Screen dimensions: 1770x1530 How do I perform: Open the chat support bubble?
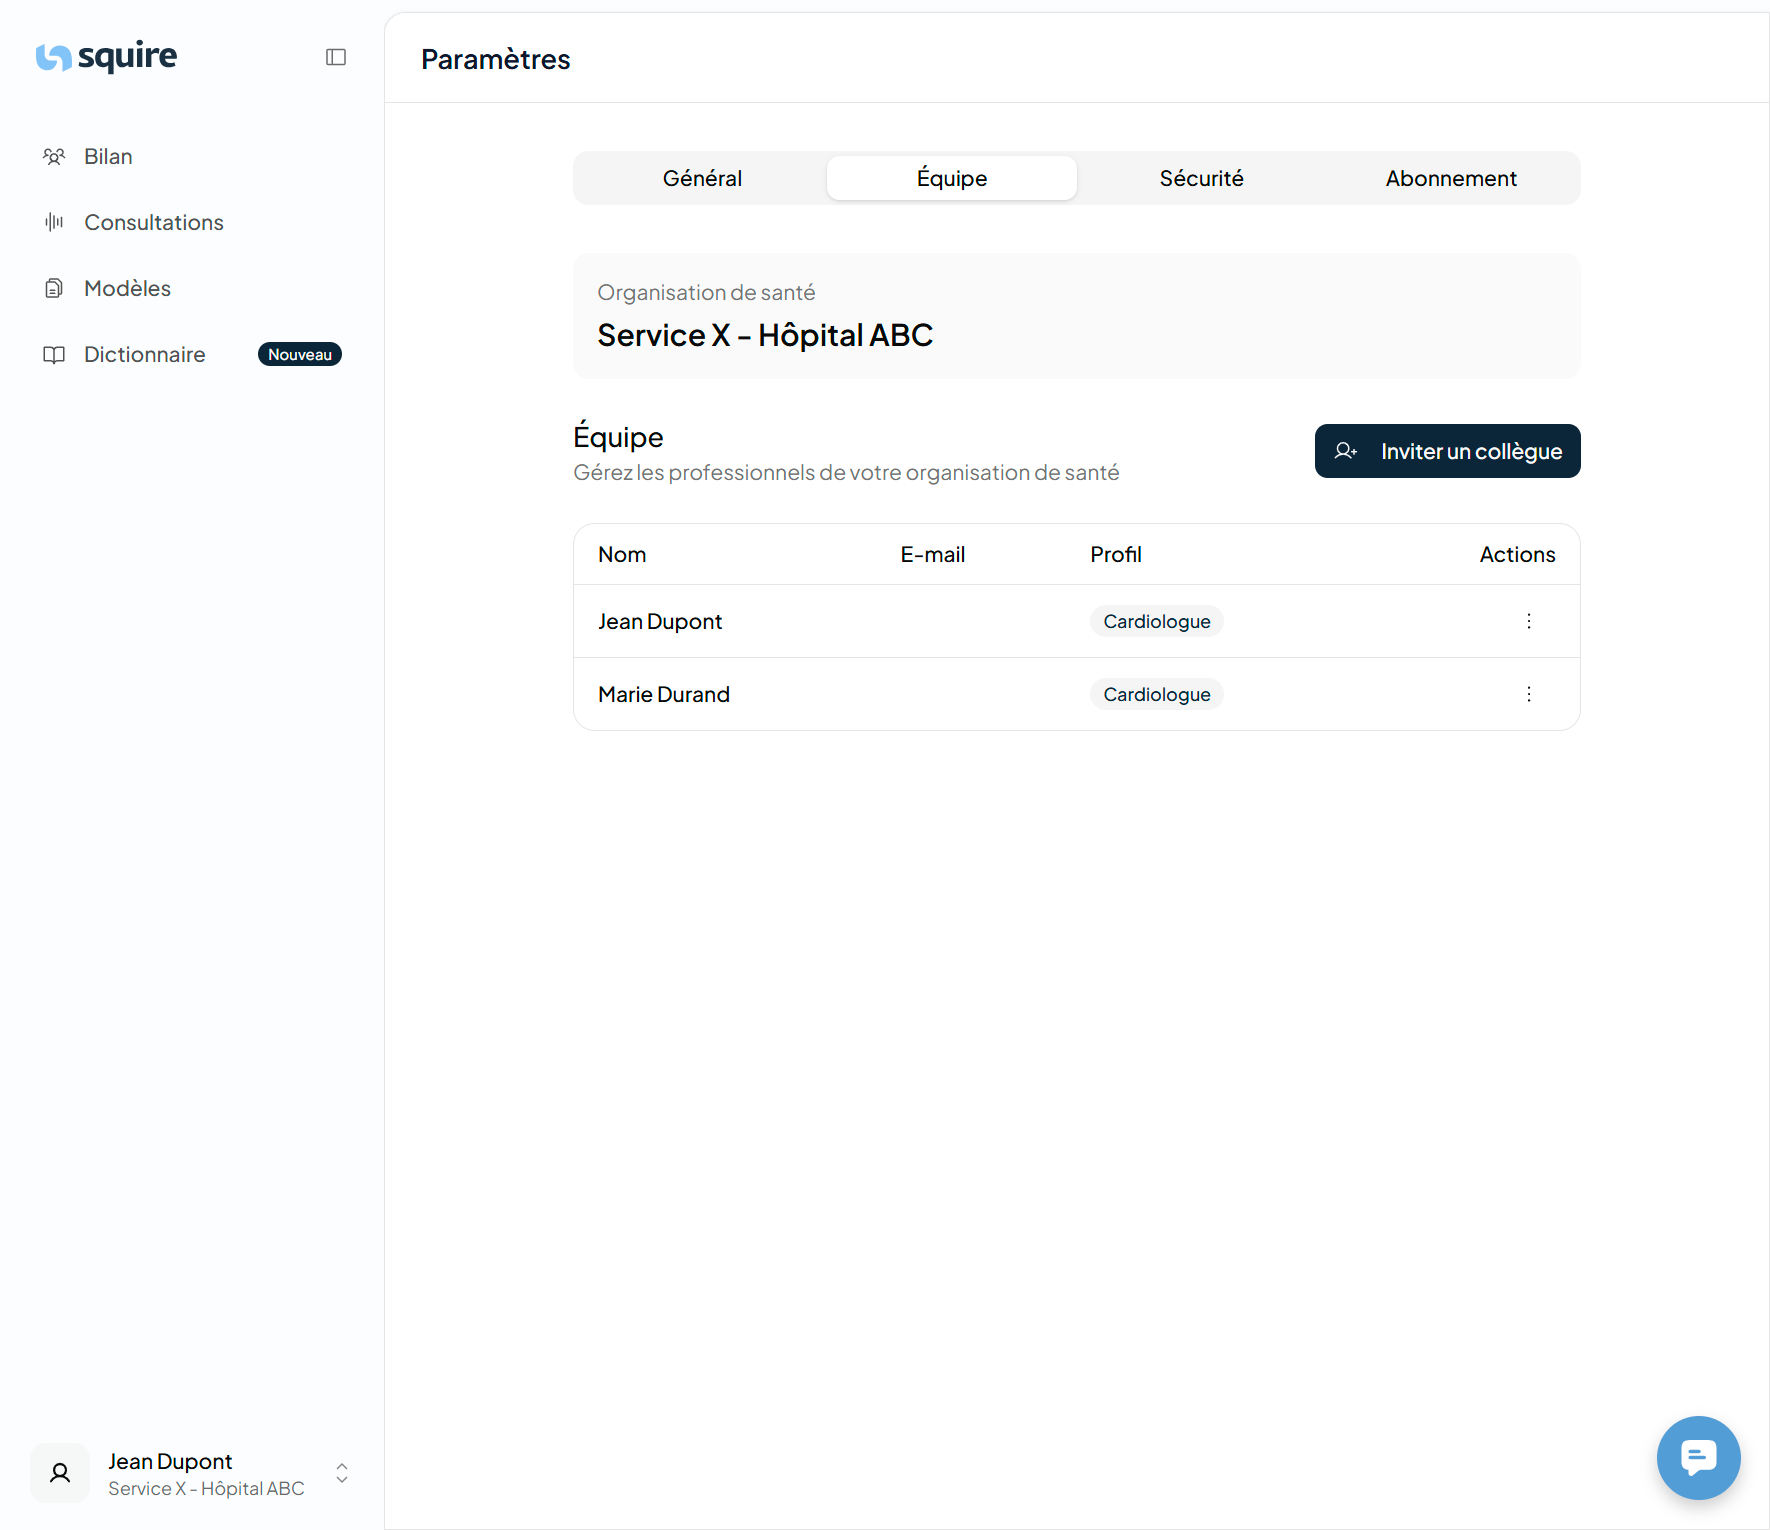pyautogui.click(x=1698, y=1457)
